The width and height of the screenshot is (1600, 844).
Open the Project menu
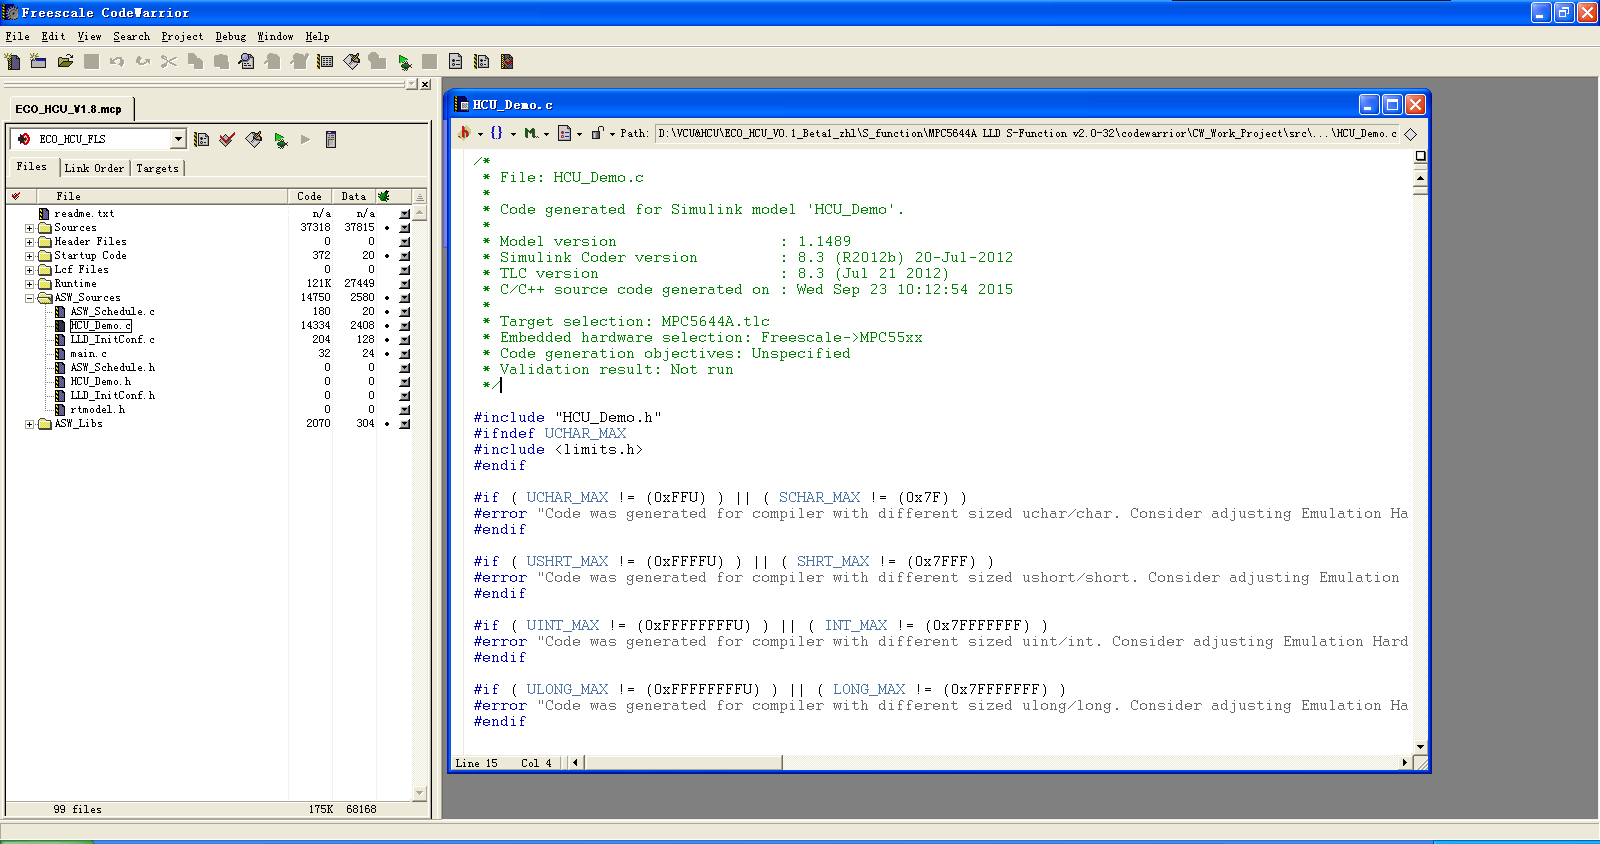click(x=182, y=37)
